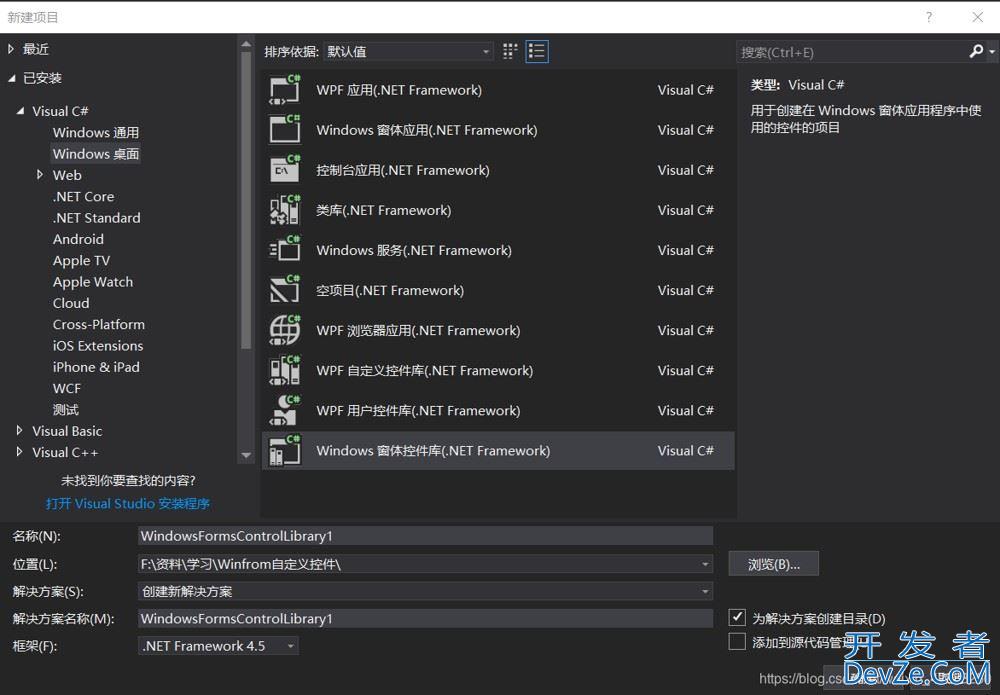
Task: Select WPF 自定义控件库(.NET Framework) template name
Action: tap(425, 370)
